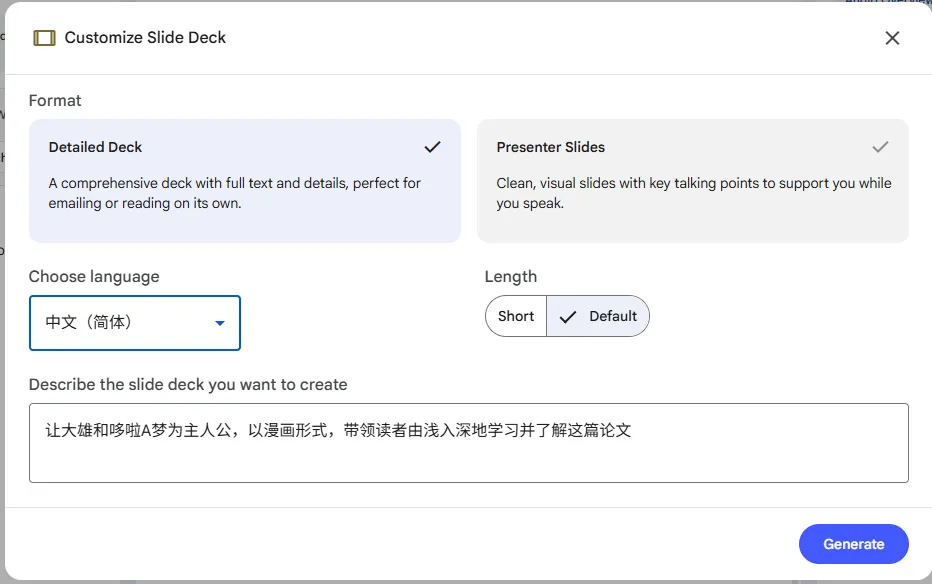This screenshot has height=584, width=932.
Task: Choose the Presenter Slides format title
Action: tap(551, 147)
